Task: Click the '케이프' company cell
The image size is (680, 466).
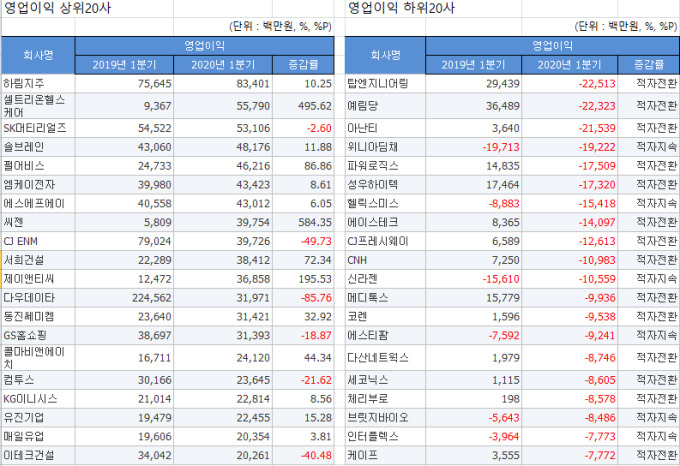Action: pos(385,456)
